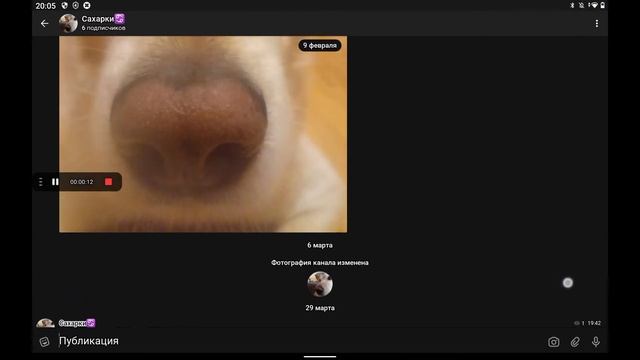Tap the floating round button on right

(x=568, y=282)
